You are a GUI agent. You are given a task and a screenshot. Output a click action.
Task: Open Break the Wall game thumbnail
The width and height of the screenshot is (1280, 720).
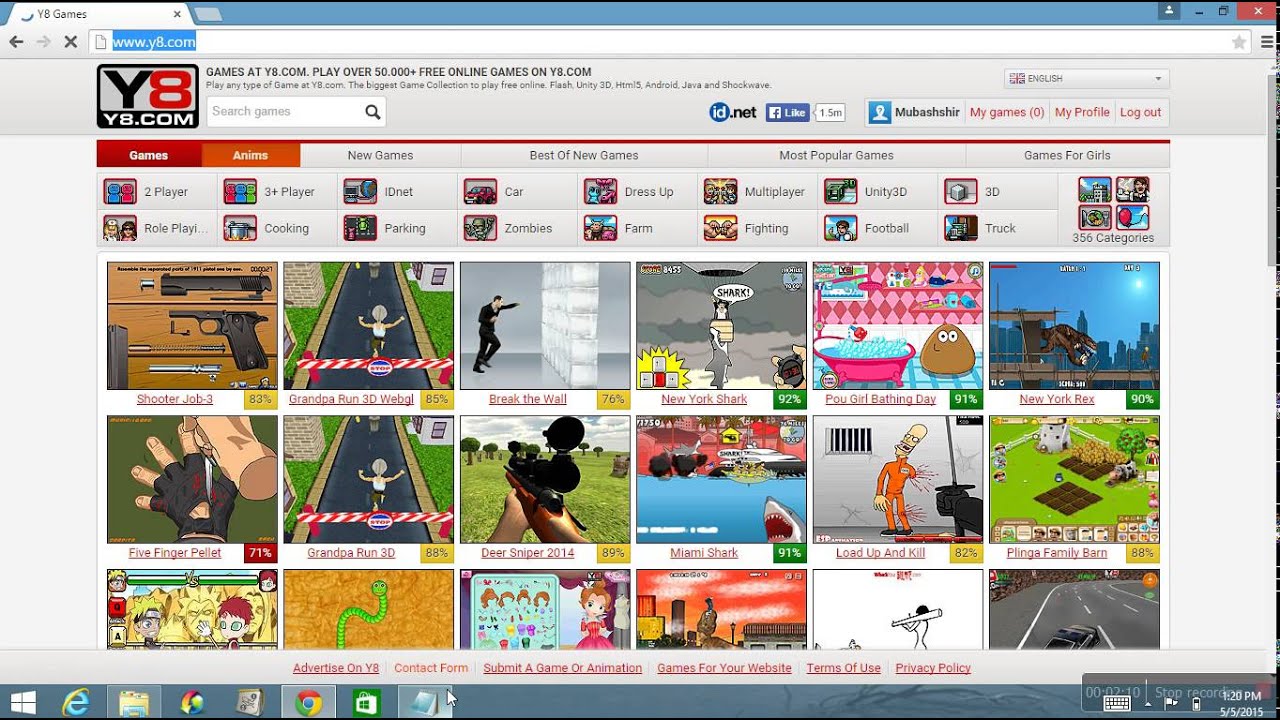(545, 326)
